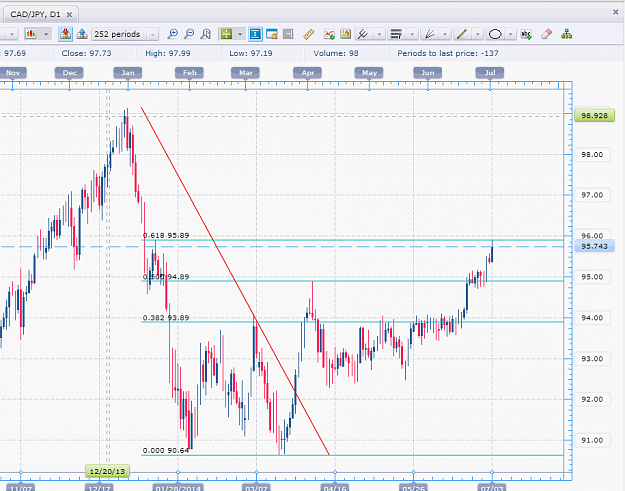Select the green trend line tool
Viewport: 625px width, 491px height.
[x=462, y=34]
